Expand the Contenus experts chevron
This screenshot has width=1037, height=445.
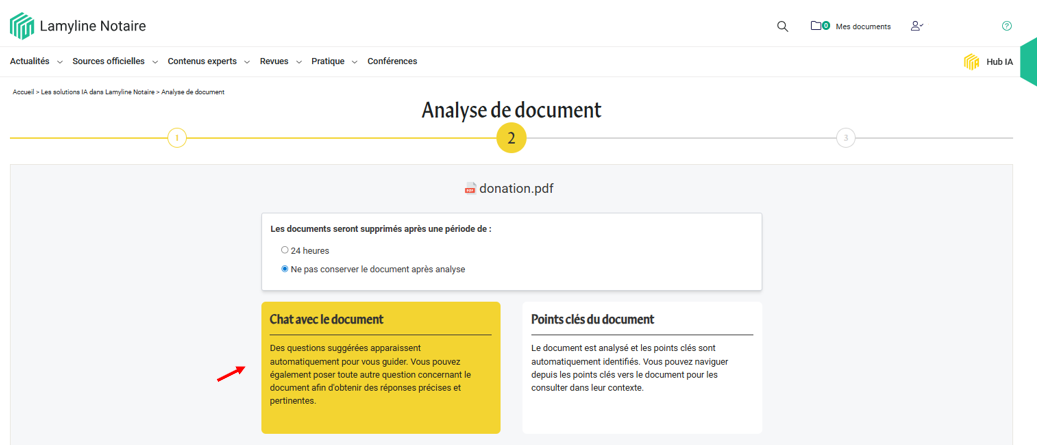[x=247, y=62]
